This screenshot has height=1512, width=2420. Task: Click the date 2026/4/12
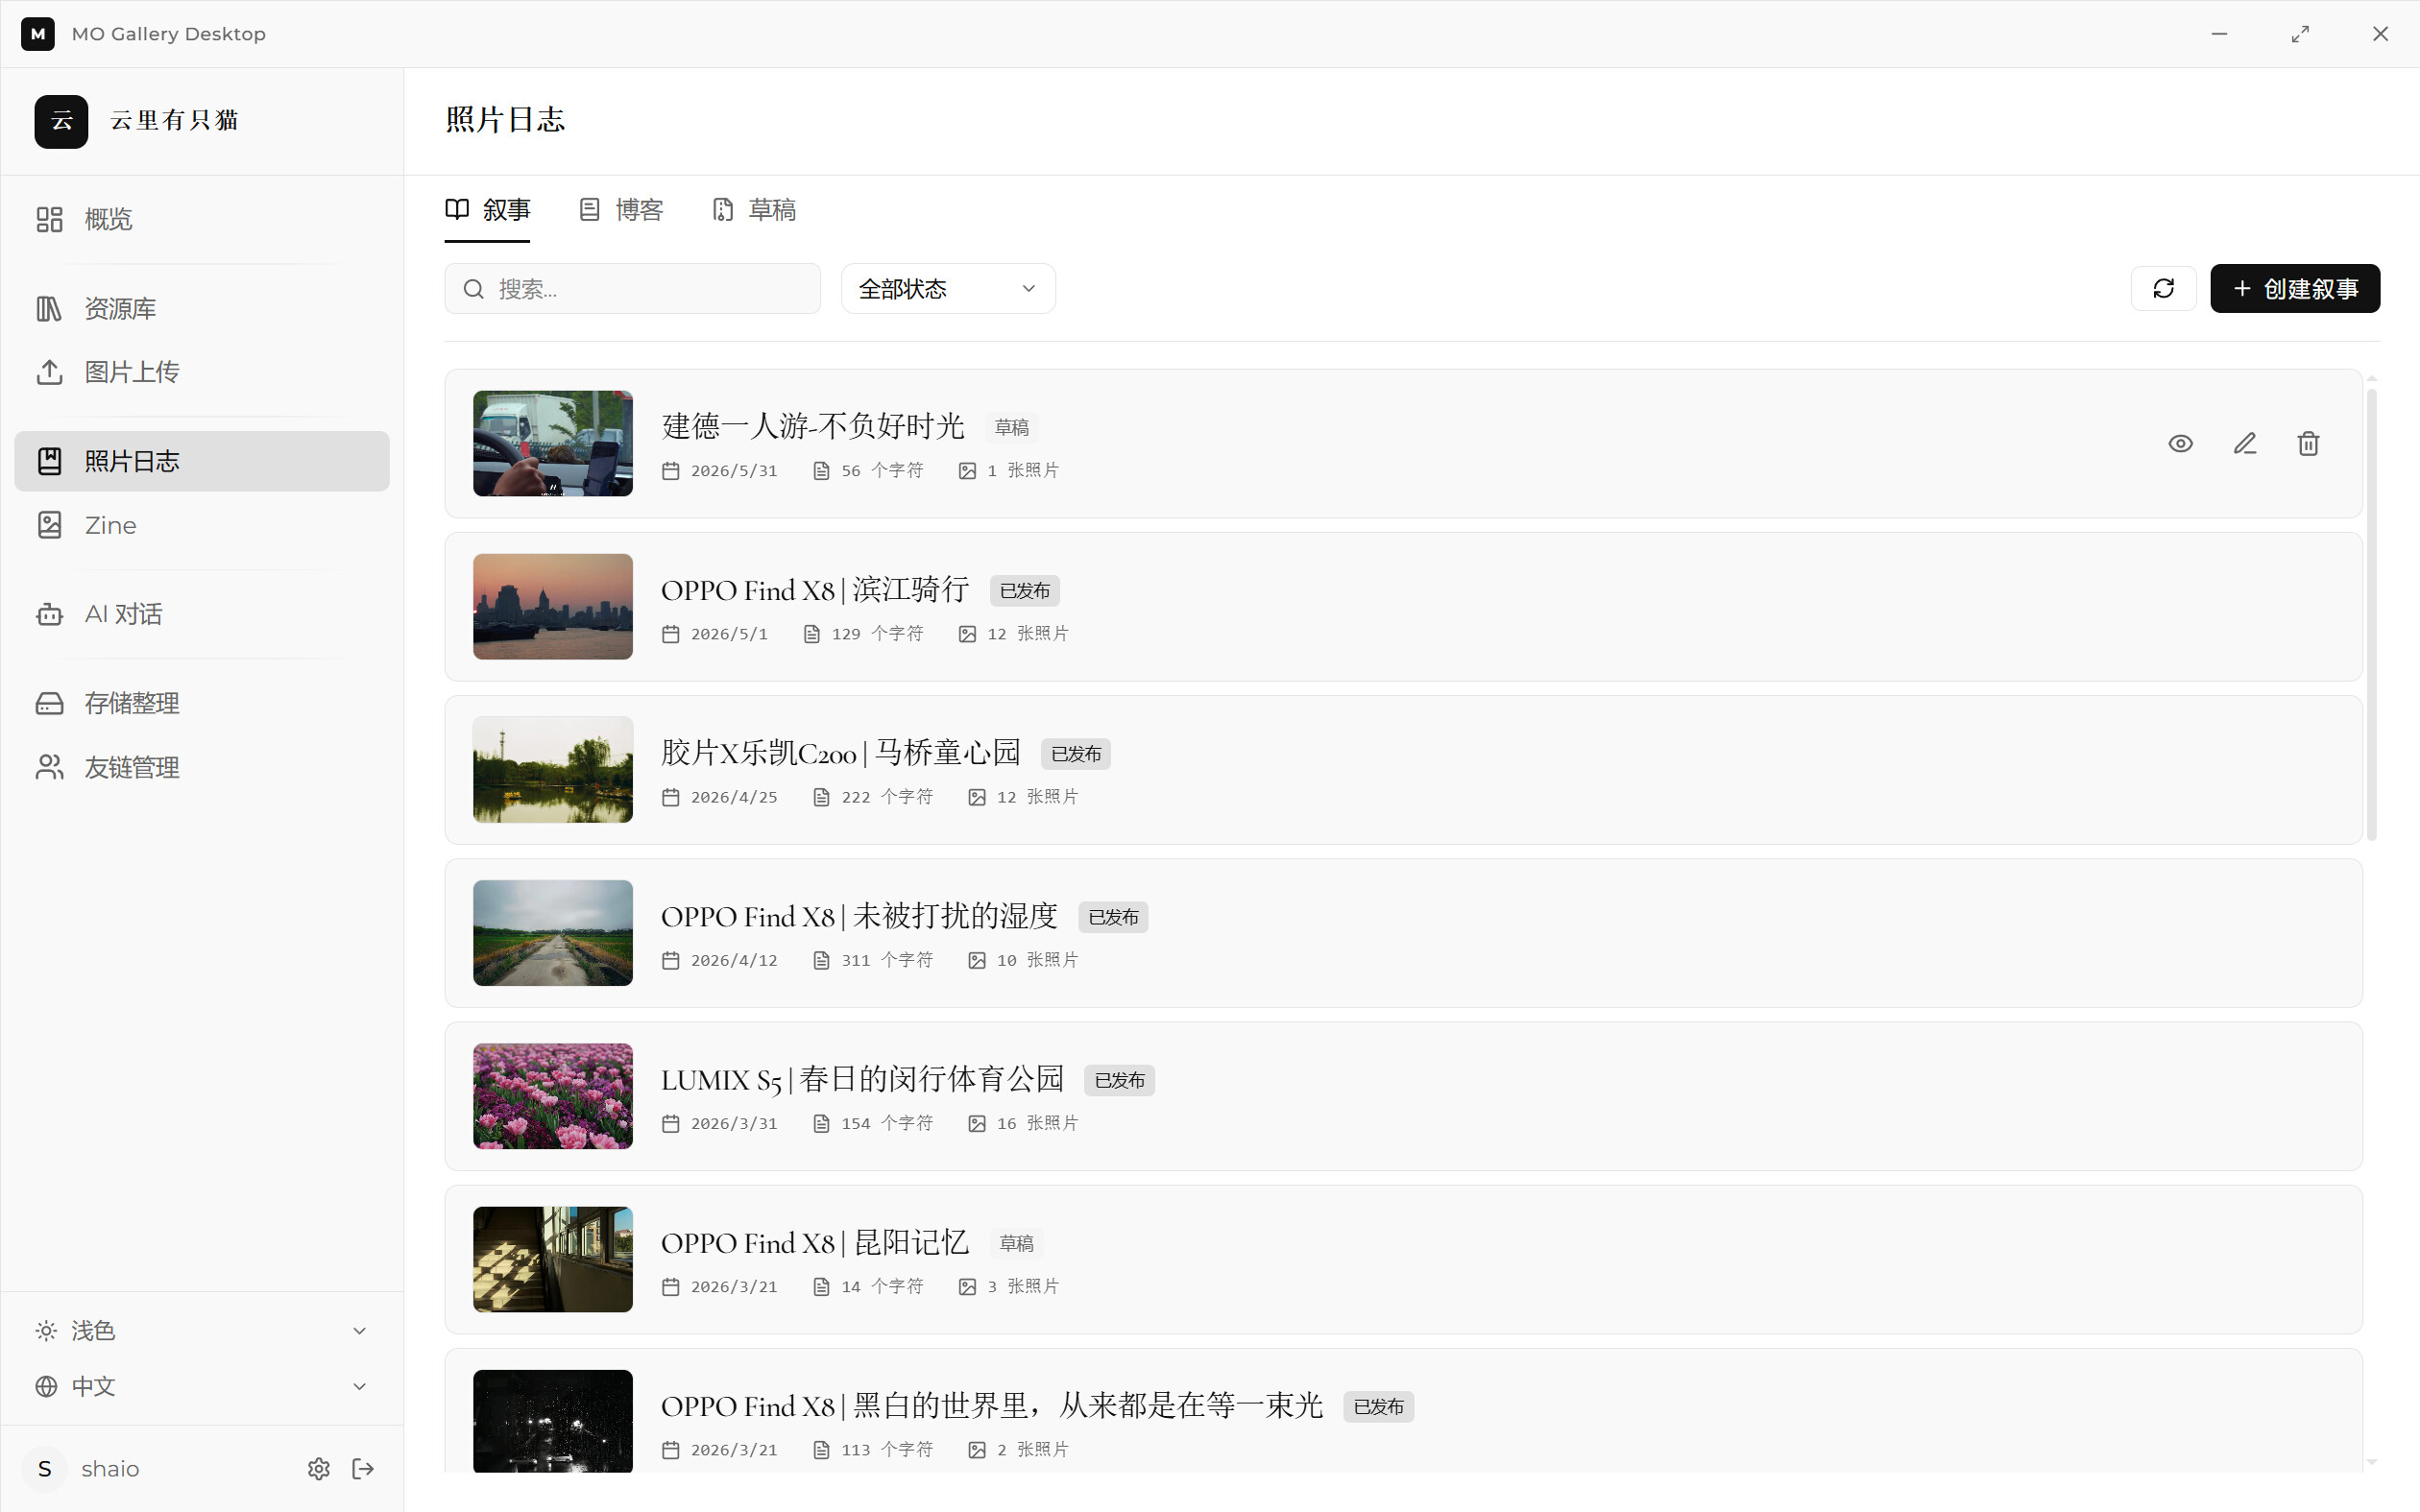tap(734, 960)
